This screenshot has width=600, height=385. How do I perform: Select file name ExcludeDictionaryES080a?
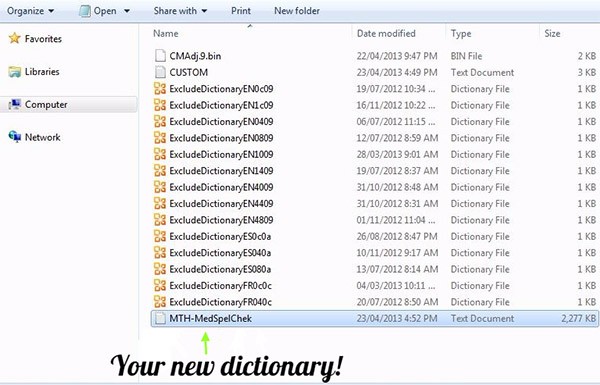click(x=220, y=269)
